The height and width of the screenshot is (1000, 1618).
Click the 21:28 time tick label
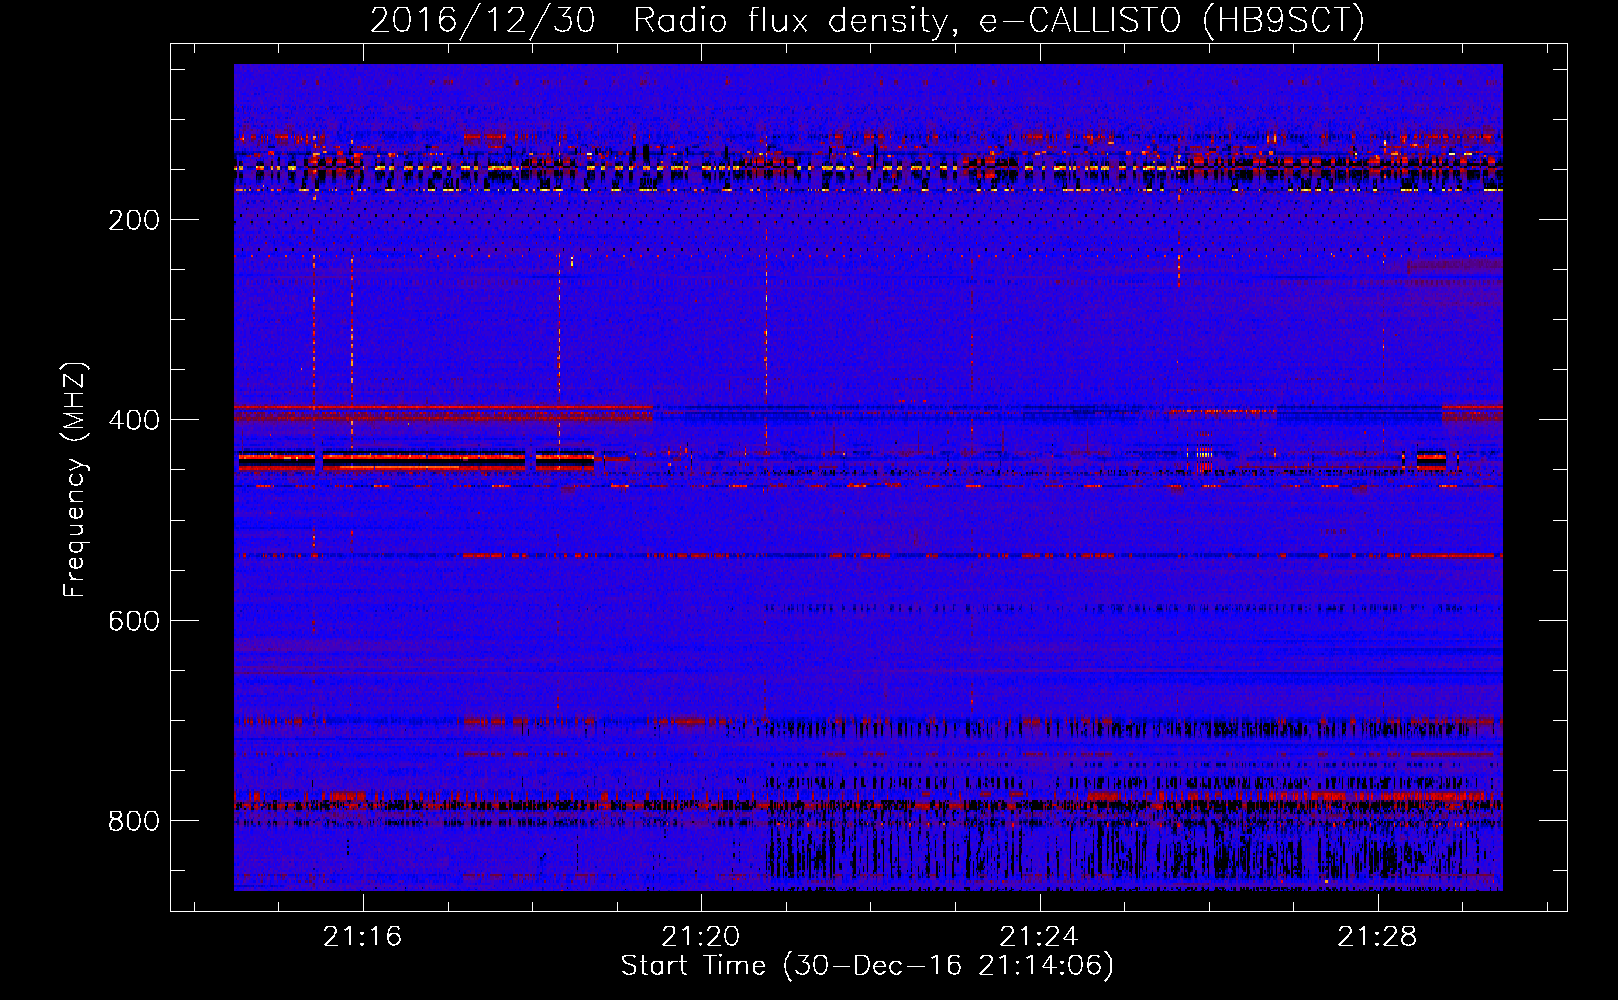(1377, 936)
